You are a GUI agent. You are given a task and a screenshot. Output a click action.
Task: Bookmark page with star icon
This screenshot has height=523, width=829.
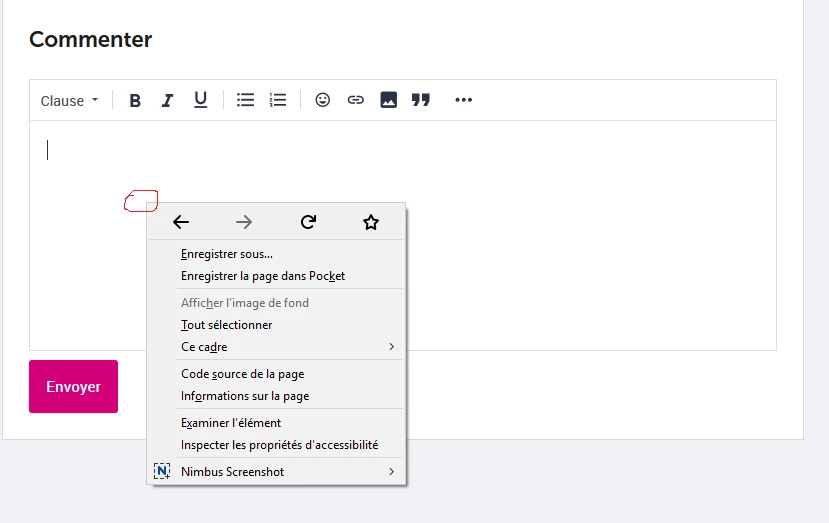pos(371,222)
